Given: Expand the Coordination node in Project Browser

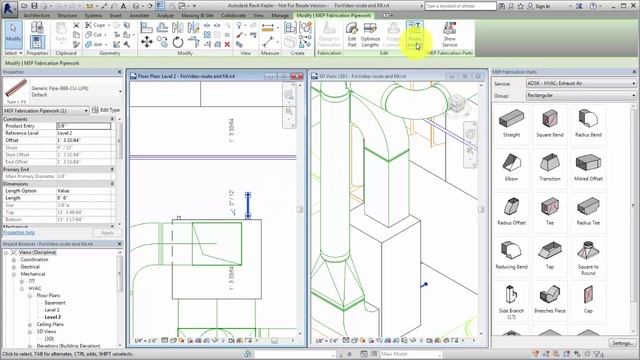Looking at the screenshot, I should click(x=14, y=260).
